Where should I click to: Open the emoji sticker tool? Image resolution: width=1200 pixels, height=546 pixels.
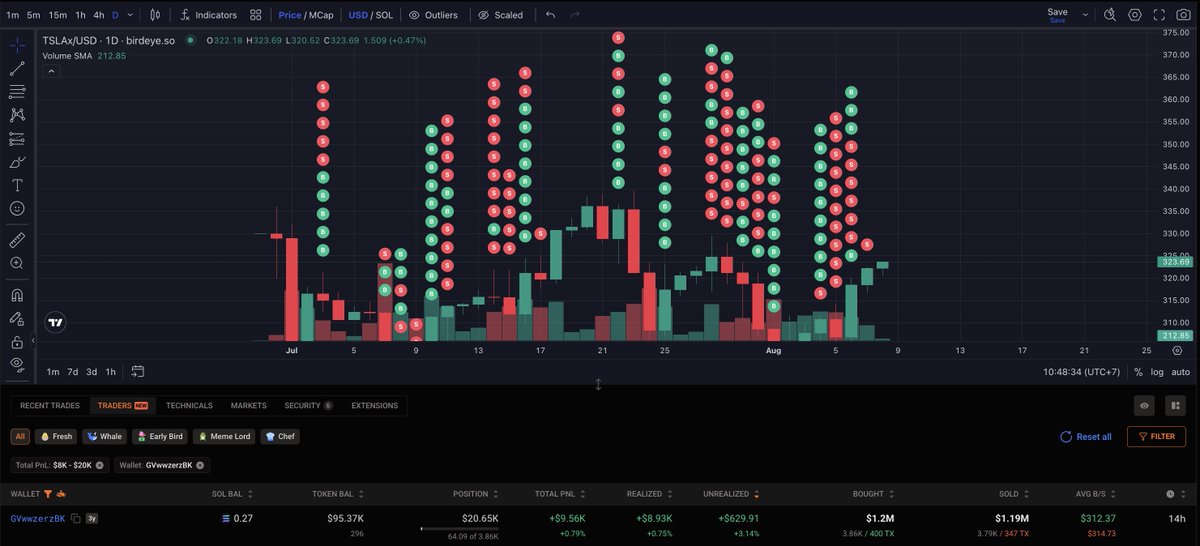(17, 208)
